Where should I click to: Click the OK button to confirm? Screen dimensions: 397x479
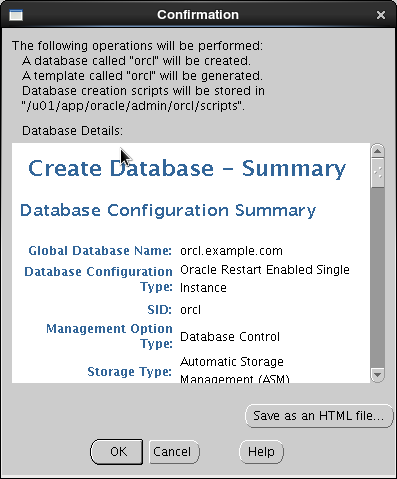(x=117, y=452)
